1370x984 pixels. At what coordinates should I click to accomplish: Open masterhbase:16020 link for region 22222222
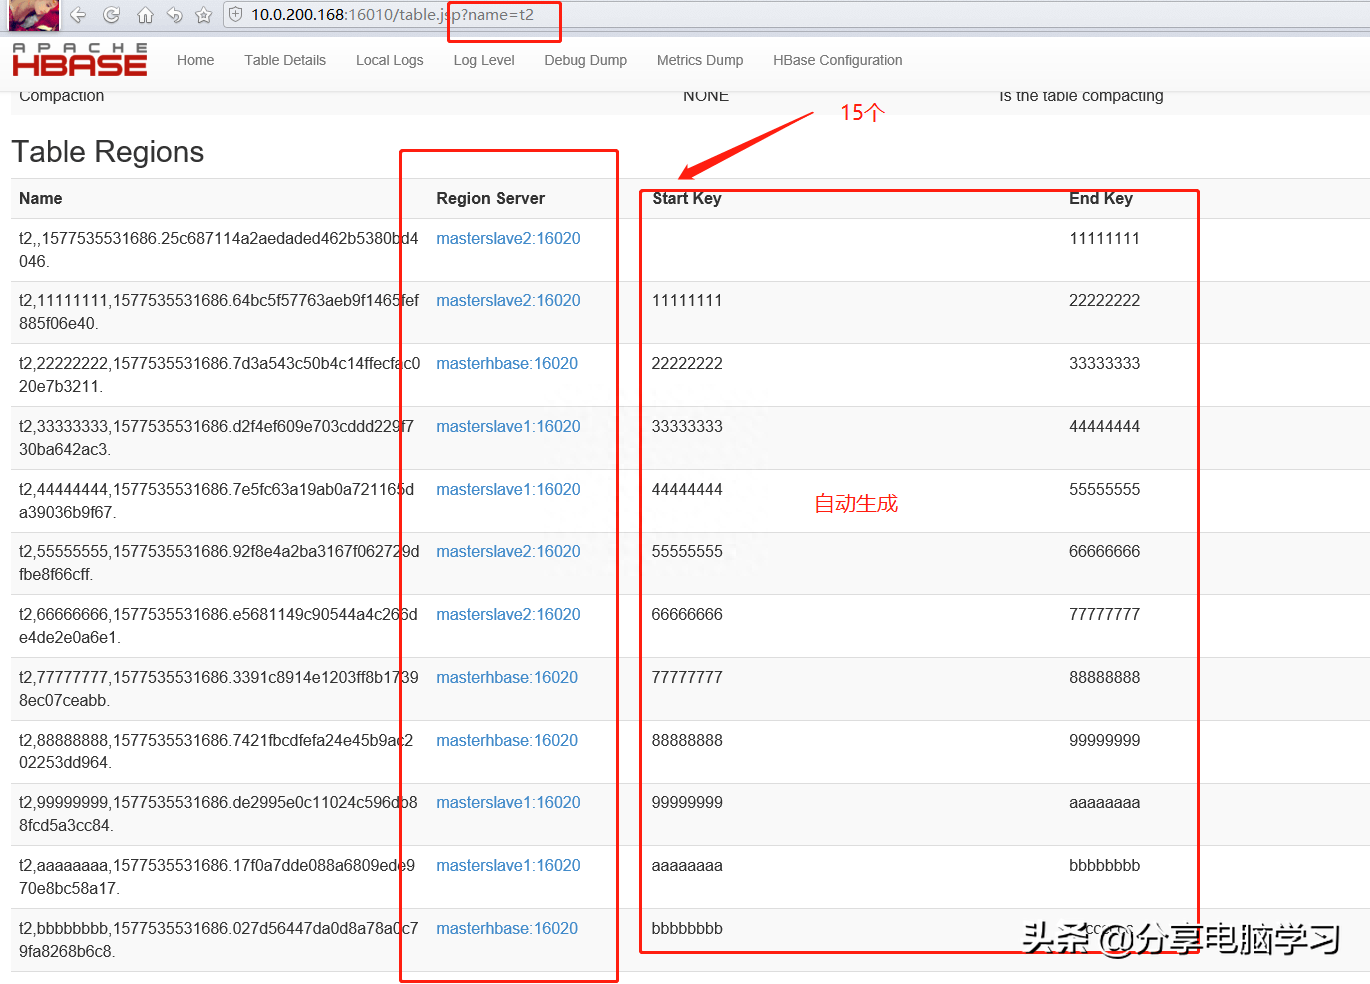(x=507, y=363)
